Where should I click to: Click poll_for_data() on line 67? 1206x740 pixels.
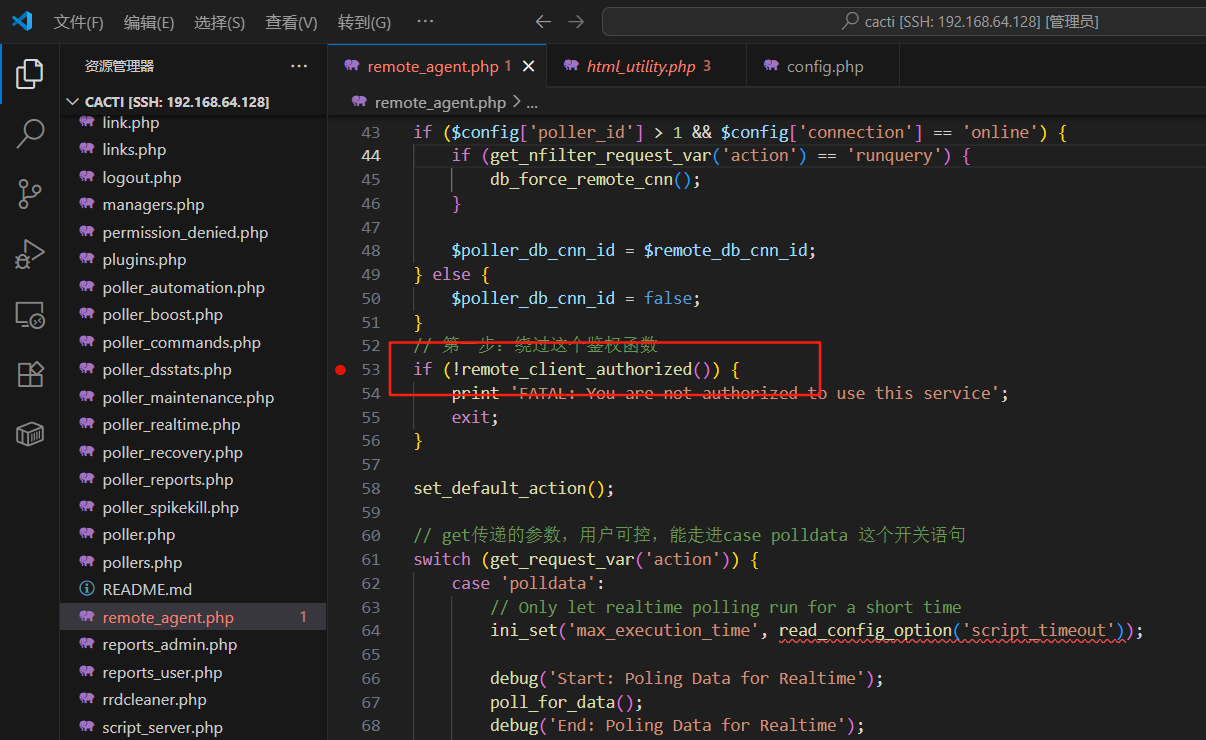pos(561,702)
